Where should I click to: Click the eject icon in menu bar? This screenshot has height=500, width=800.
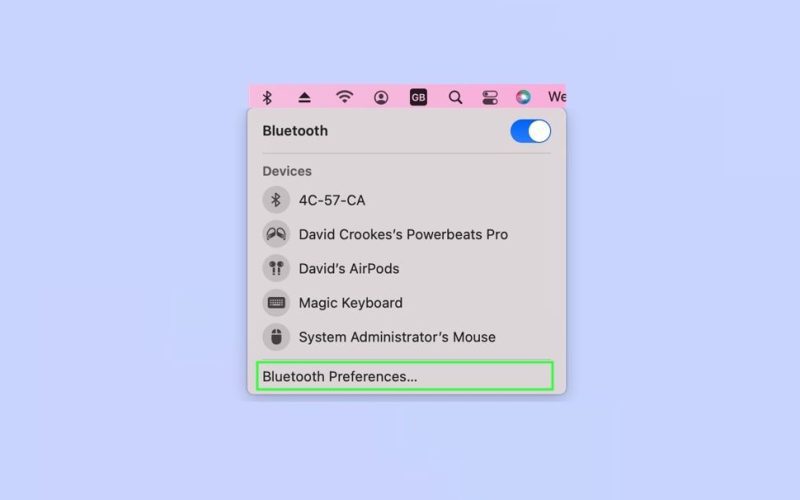305,97
